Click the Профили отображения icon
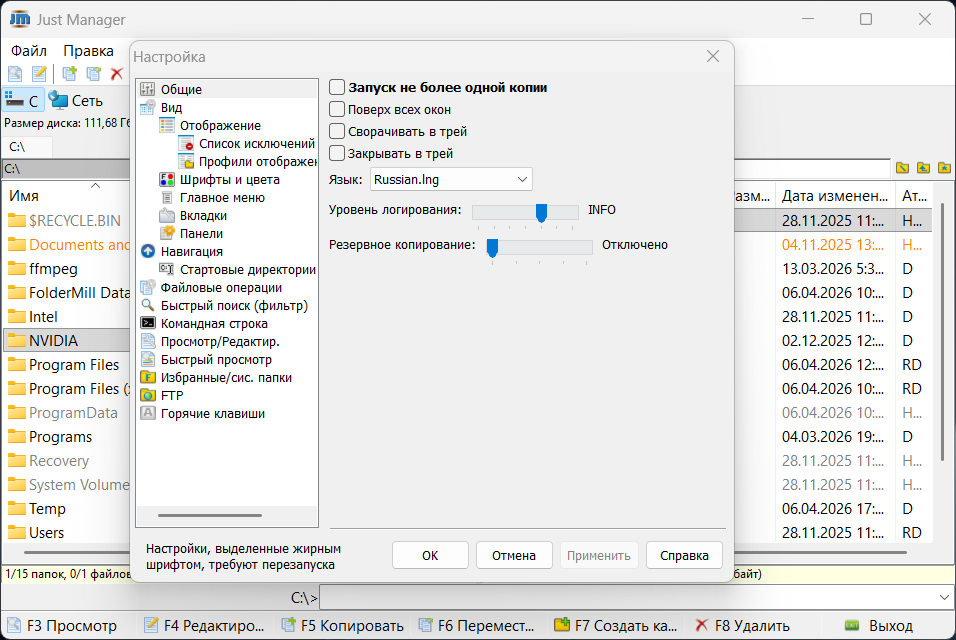 185,162
